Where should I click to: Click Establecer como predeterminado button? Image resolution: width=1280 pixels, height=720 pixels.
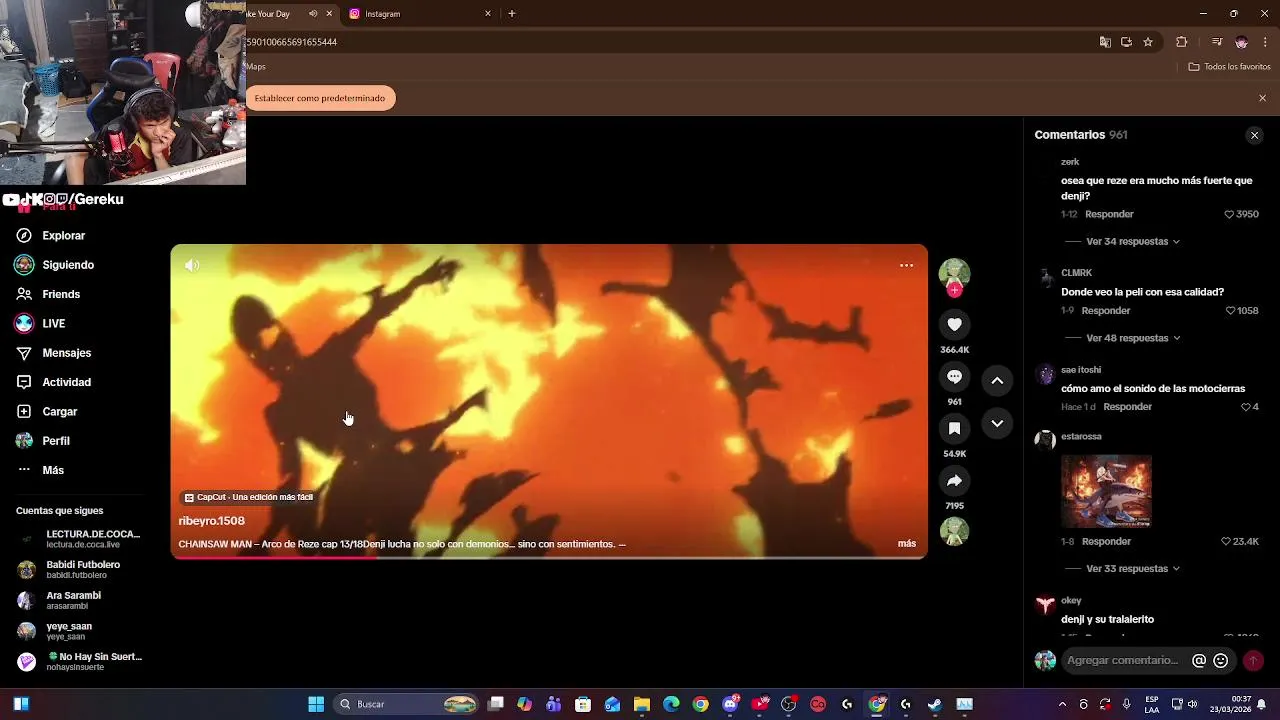point(320,98)
